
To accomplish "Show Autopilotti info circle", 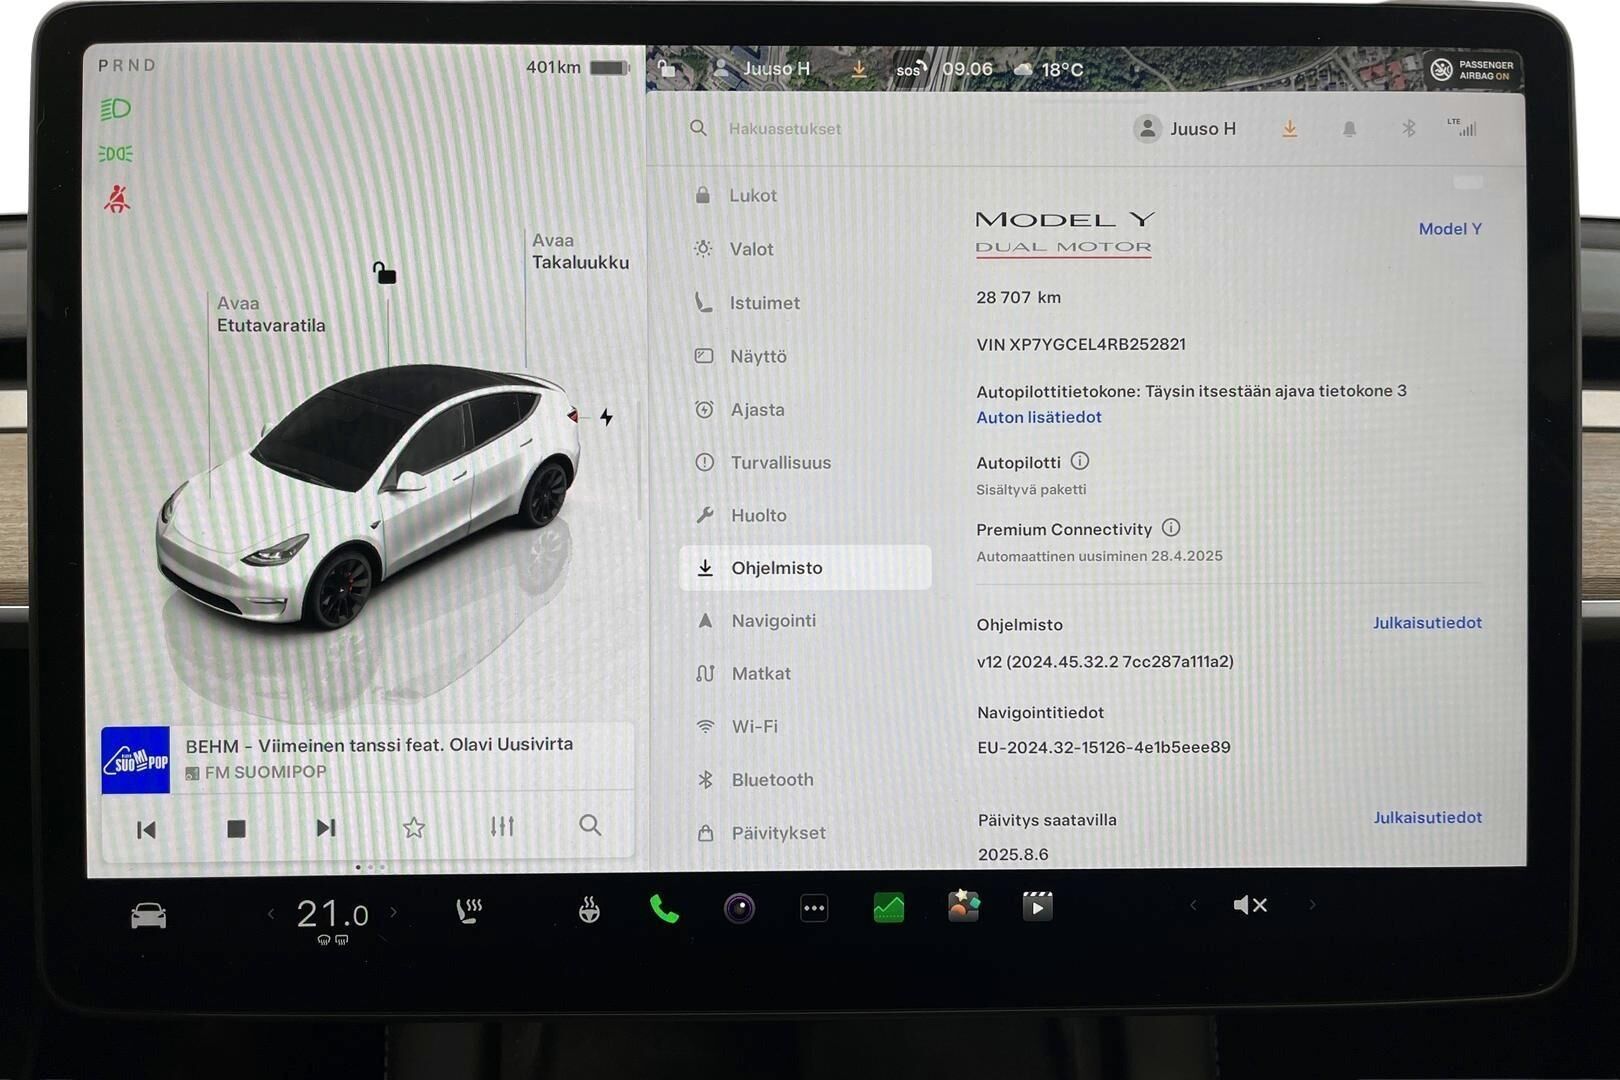I will pyautogui.click(x=1080, y=461).
